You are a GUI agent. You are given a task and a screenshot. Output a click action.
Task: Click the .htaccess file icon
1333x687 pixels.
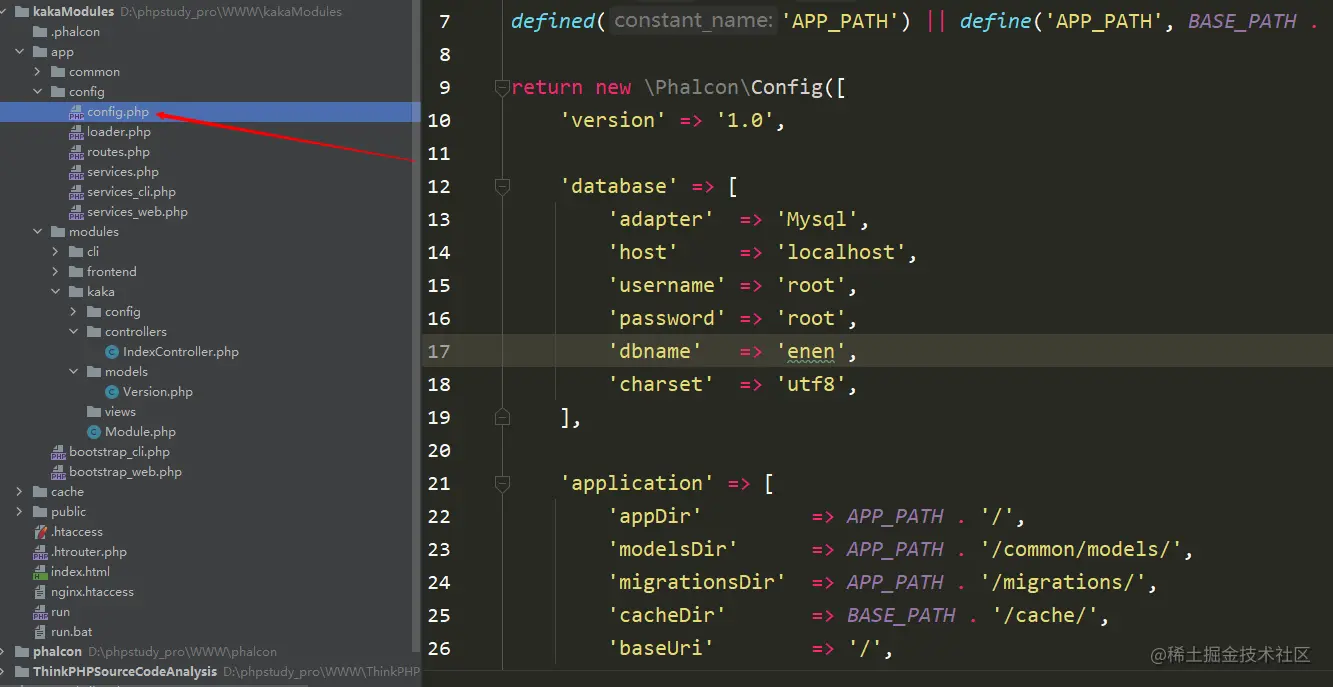coord(40,532)
